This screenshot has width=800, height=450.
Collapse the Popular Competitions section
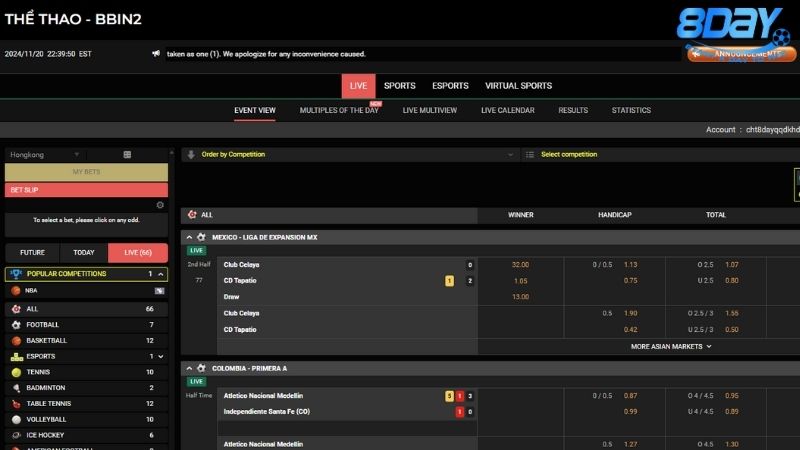point(161,274)
